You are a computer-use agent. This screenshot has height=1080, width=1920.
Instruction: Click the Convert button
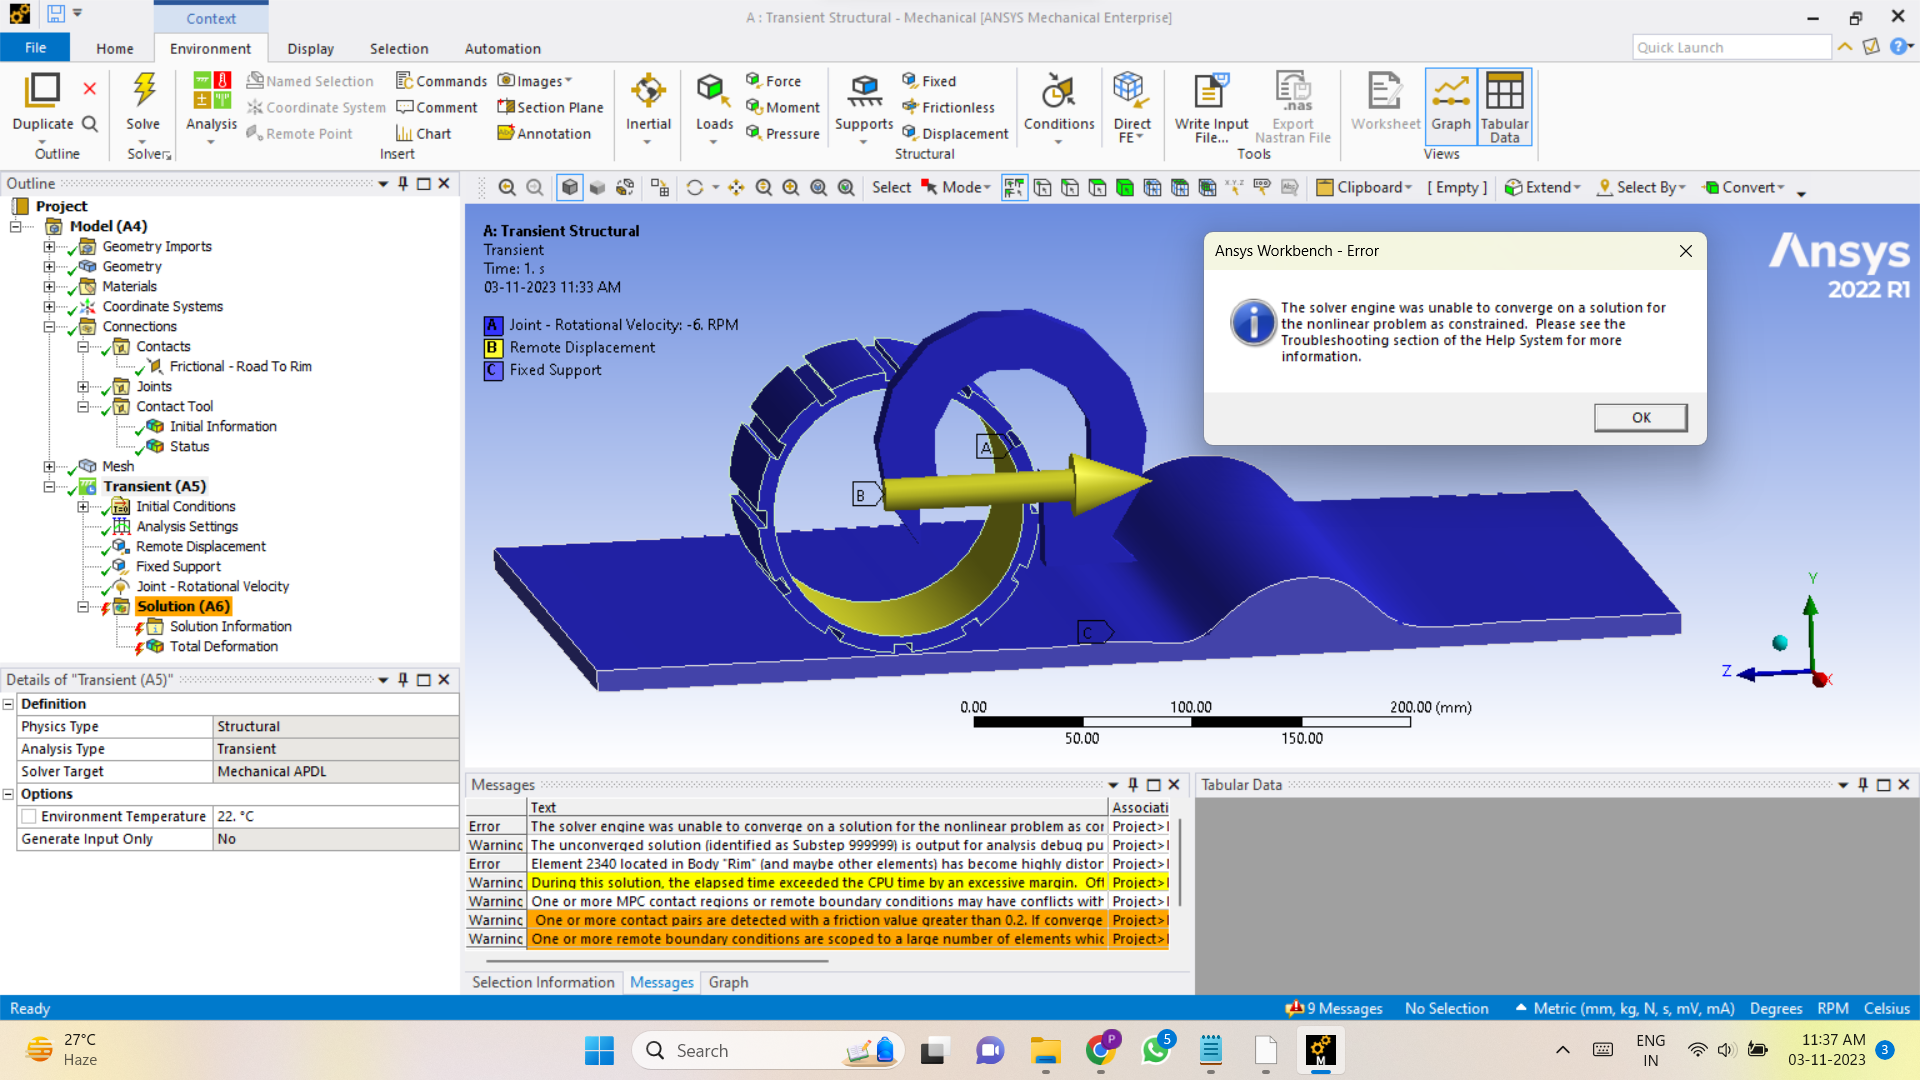point(1744,187)
